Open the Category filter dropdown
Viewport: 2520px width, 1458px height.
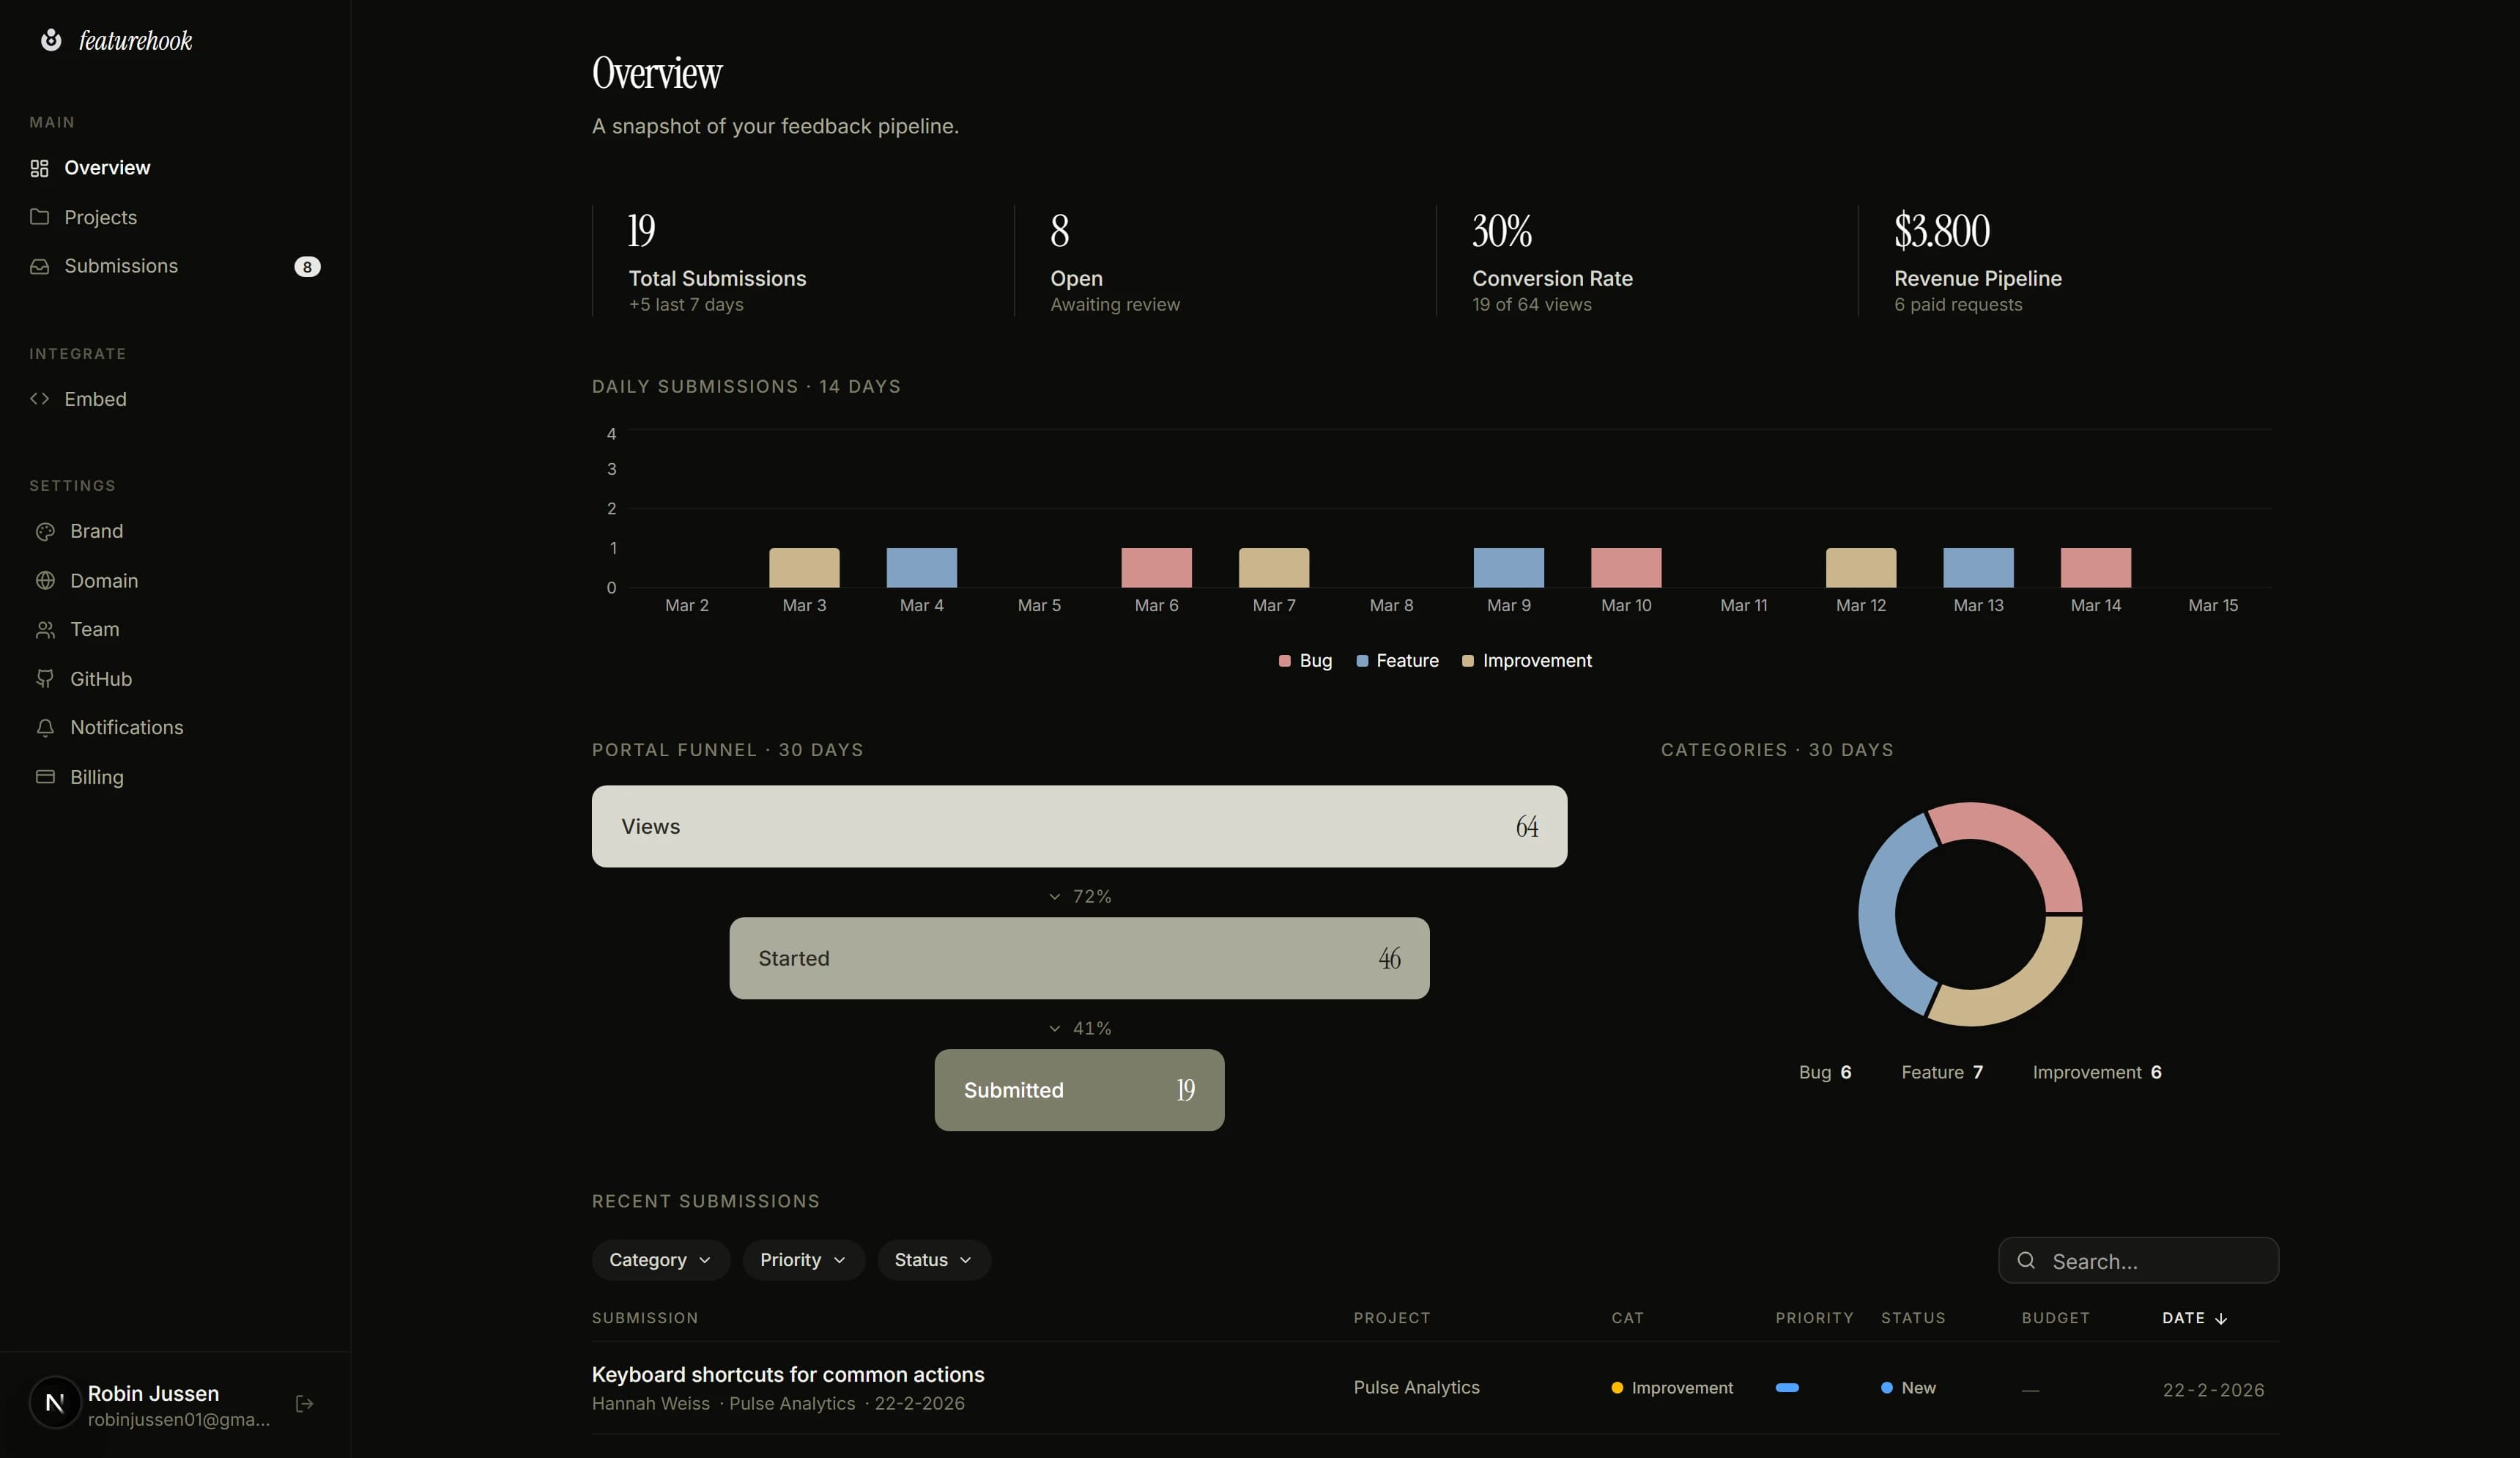coord(660,1259)
